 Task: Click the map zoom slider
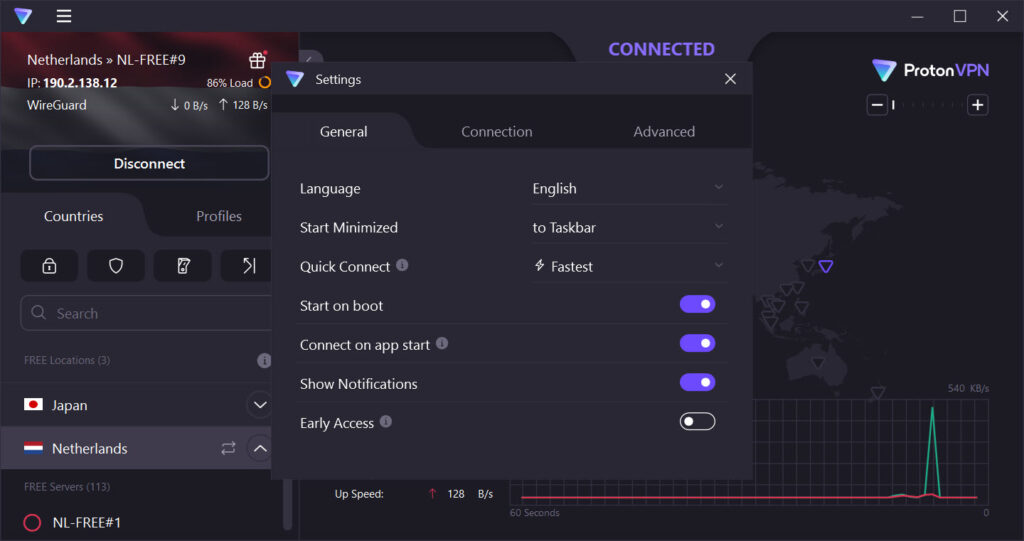coord(927,105)
